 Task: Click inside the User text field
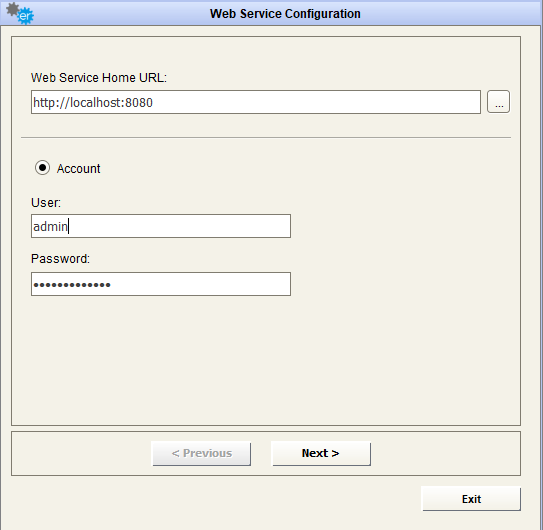[161, 226]
